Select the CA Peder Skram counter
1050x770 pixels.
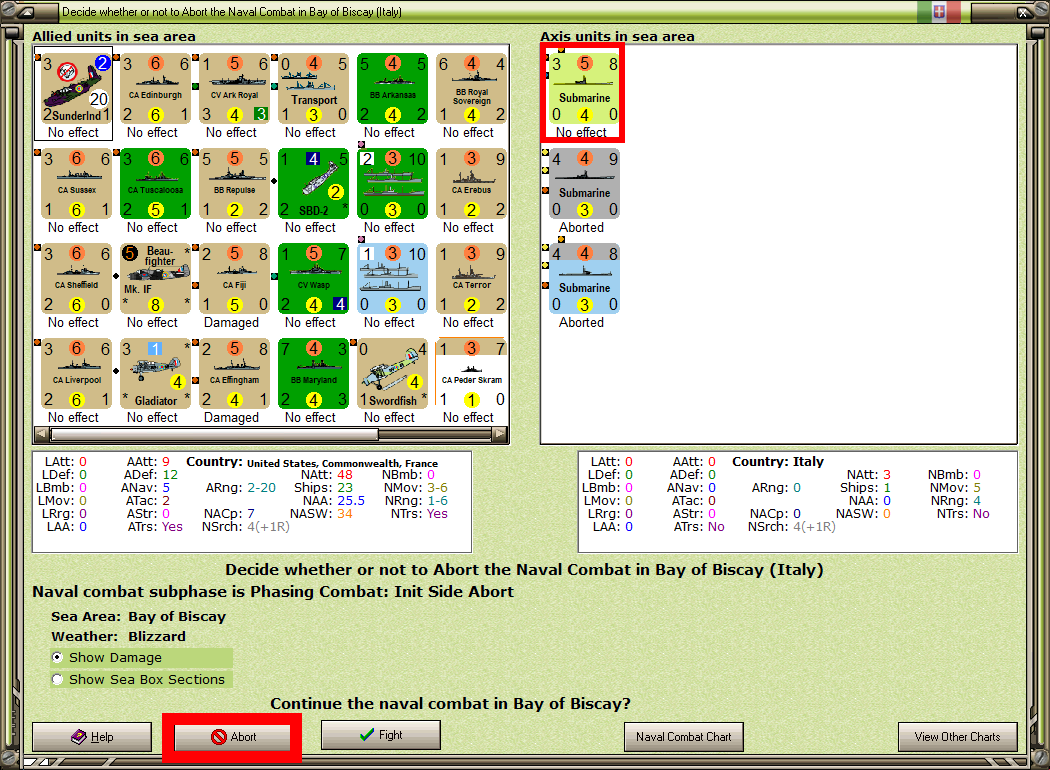coord(471,374)
